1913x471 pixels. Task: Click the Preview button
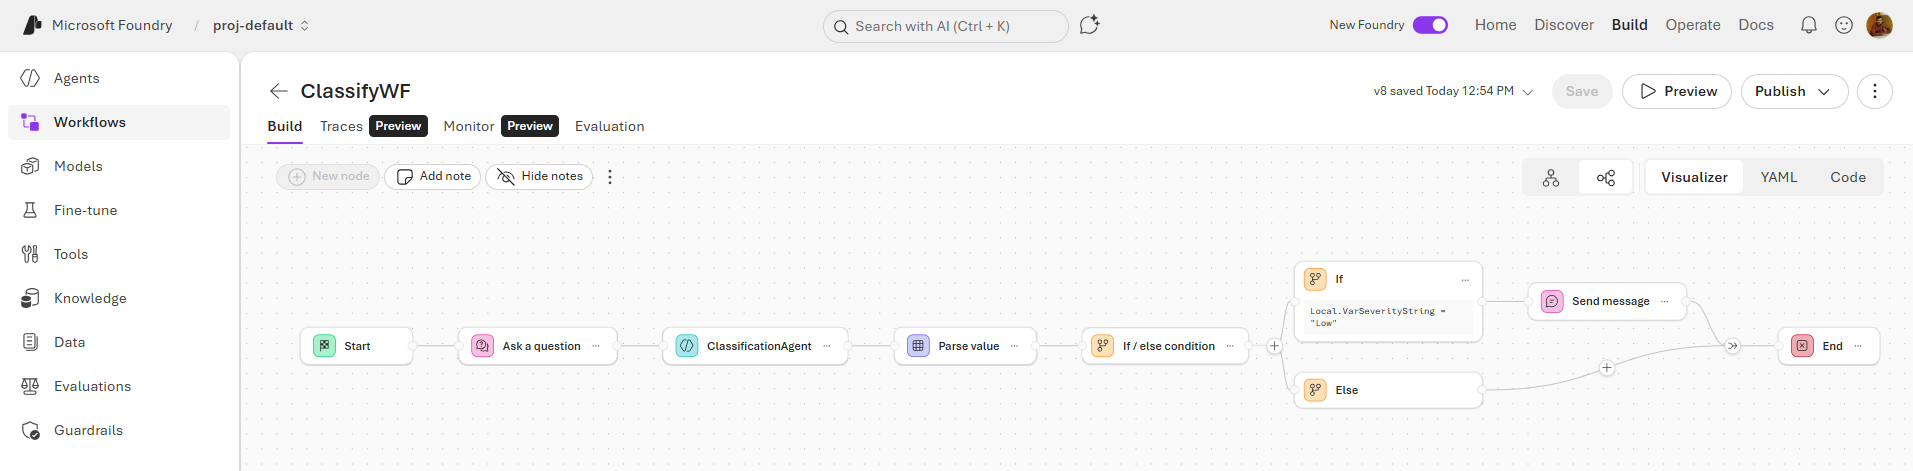(x=1676, y=91)
